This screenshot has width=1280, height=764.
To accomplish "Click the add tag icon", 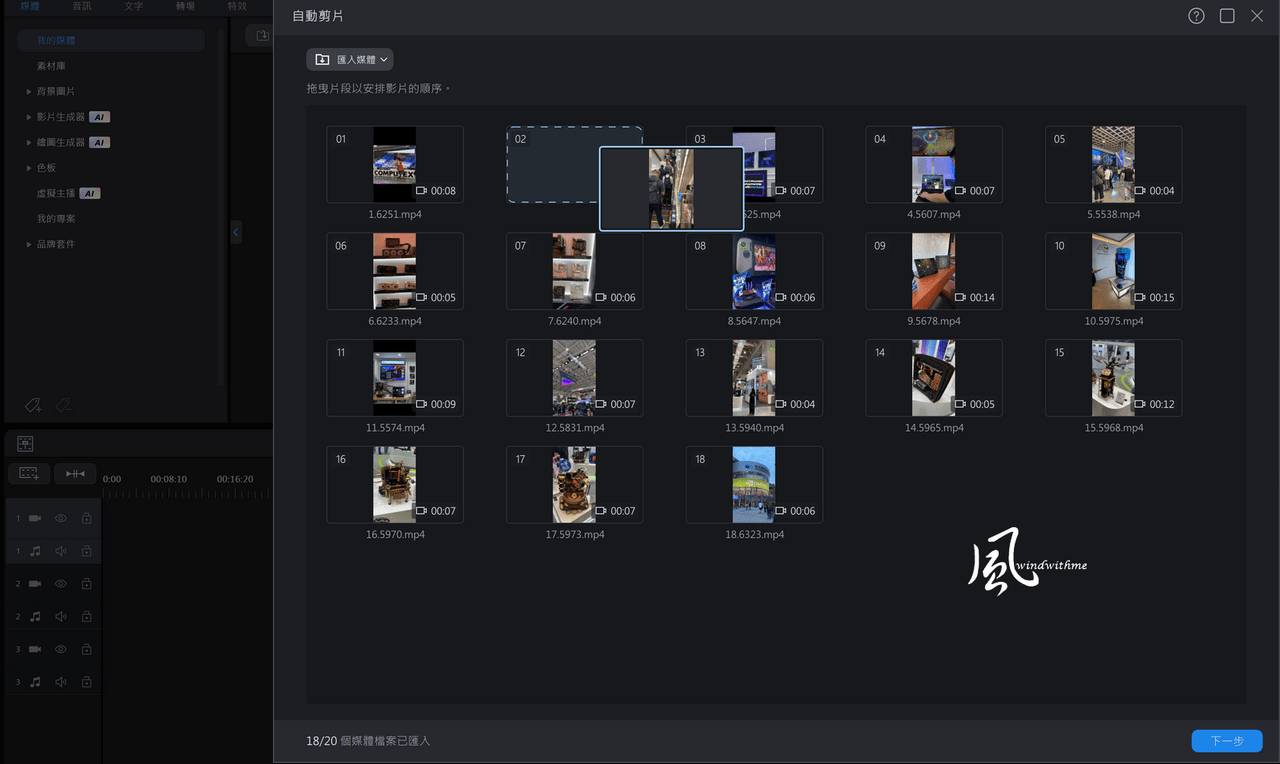I will [x=33, y=405].
